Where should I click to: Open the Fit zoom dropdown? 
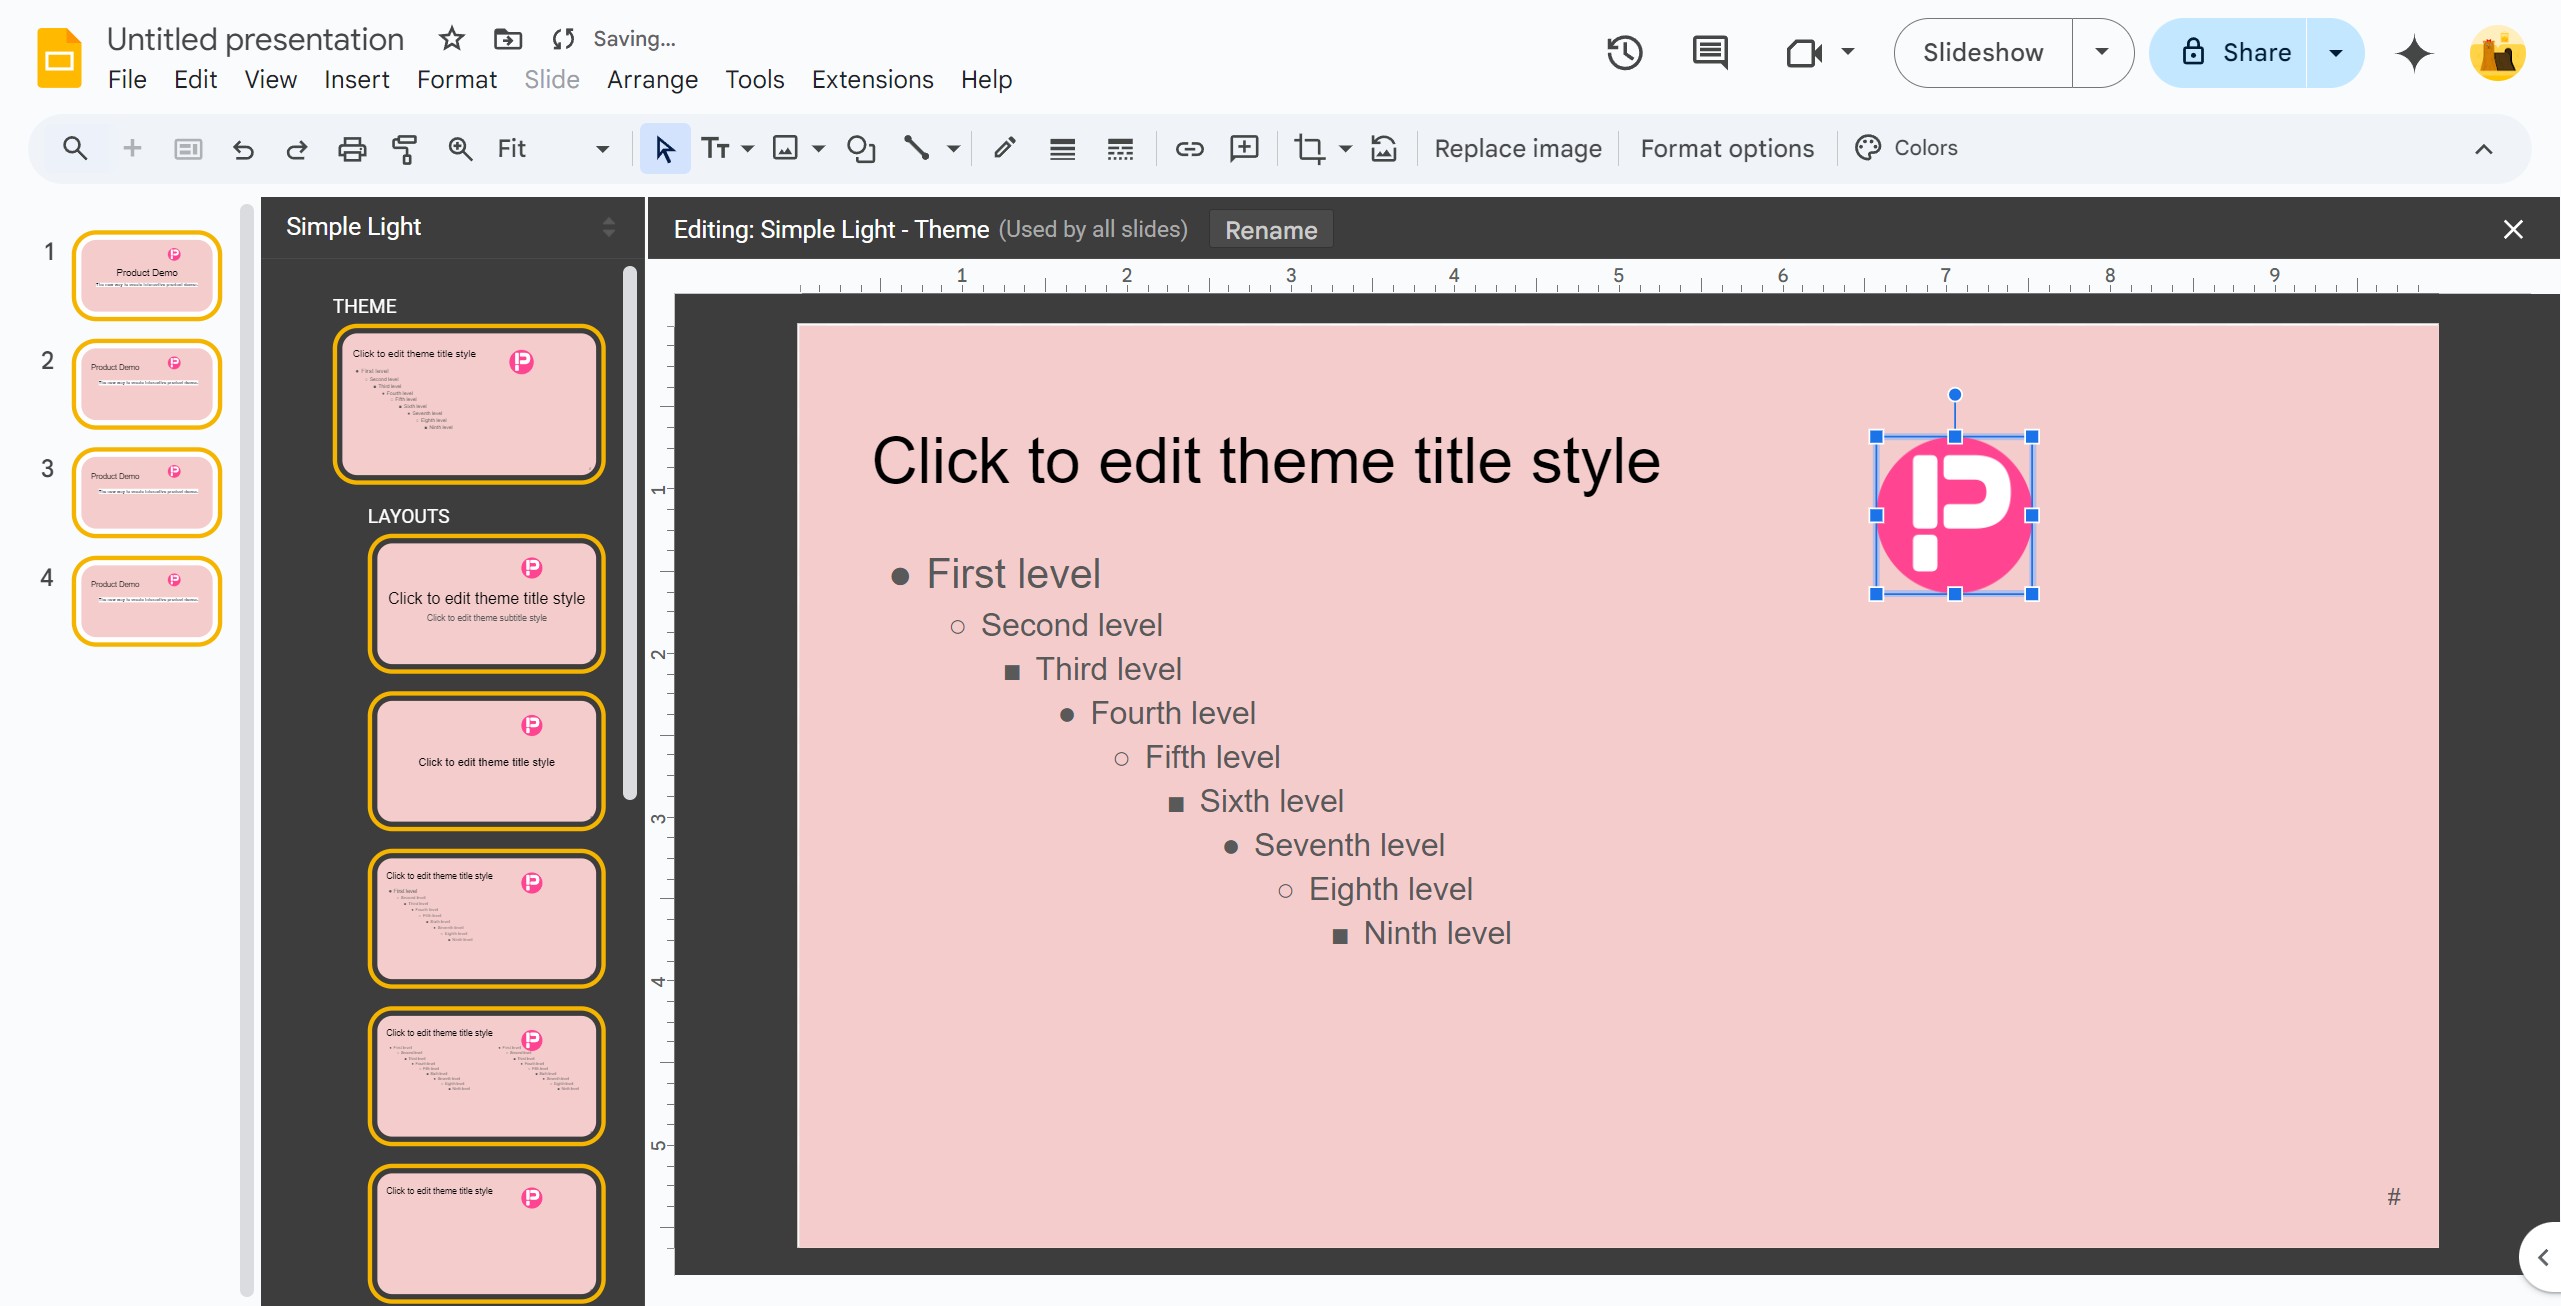point(553,149)
